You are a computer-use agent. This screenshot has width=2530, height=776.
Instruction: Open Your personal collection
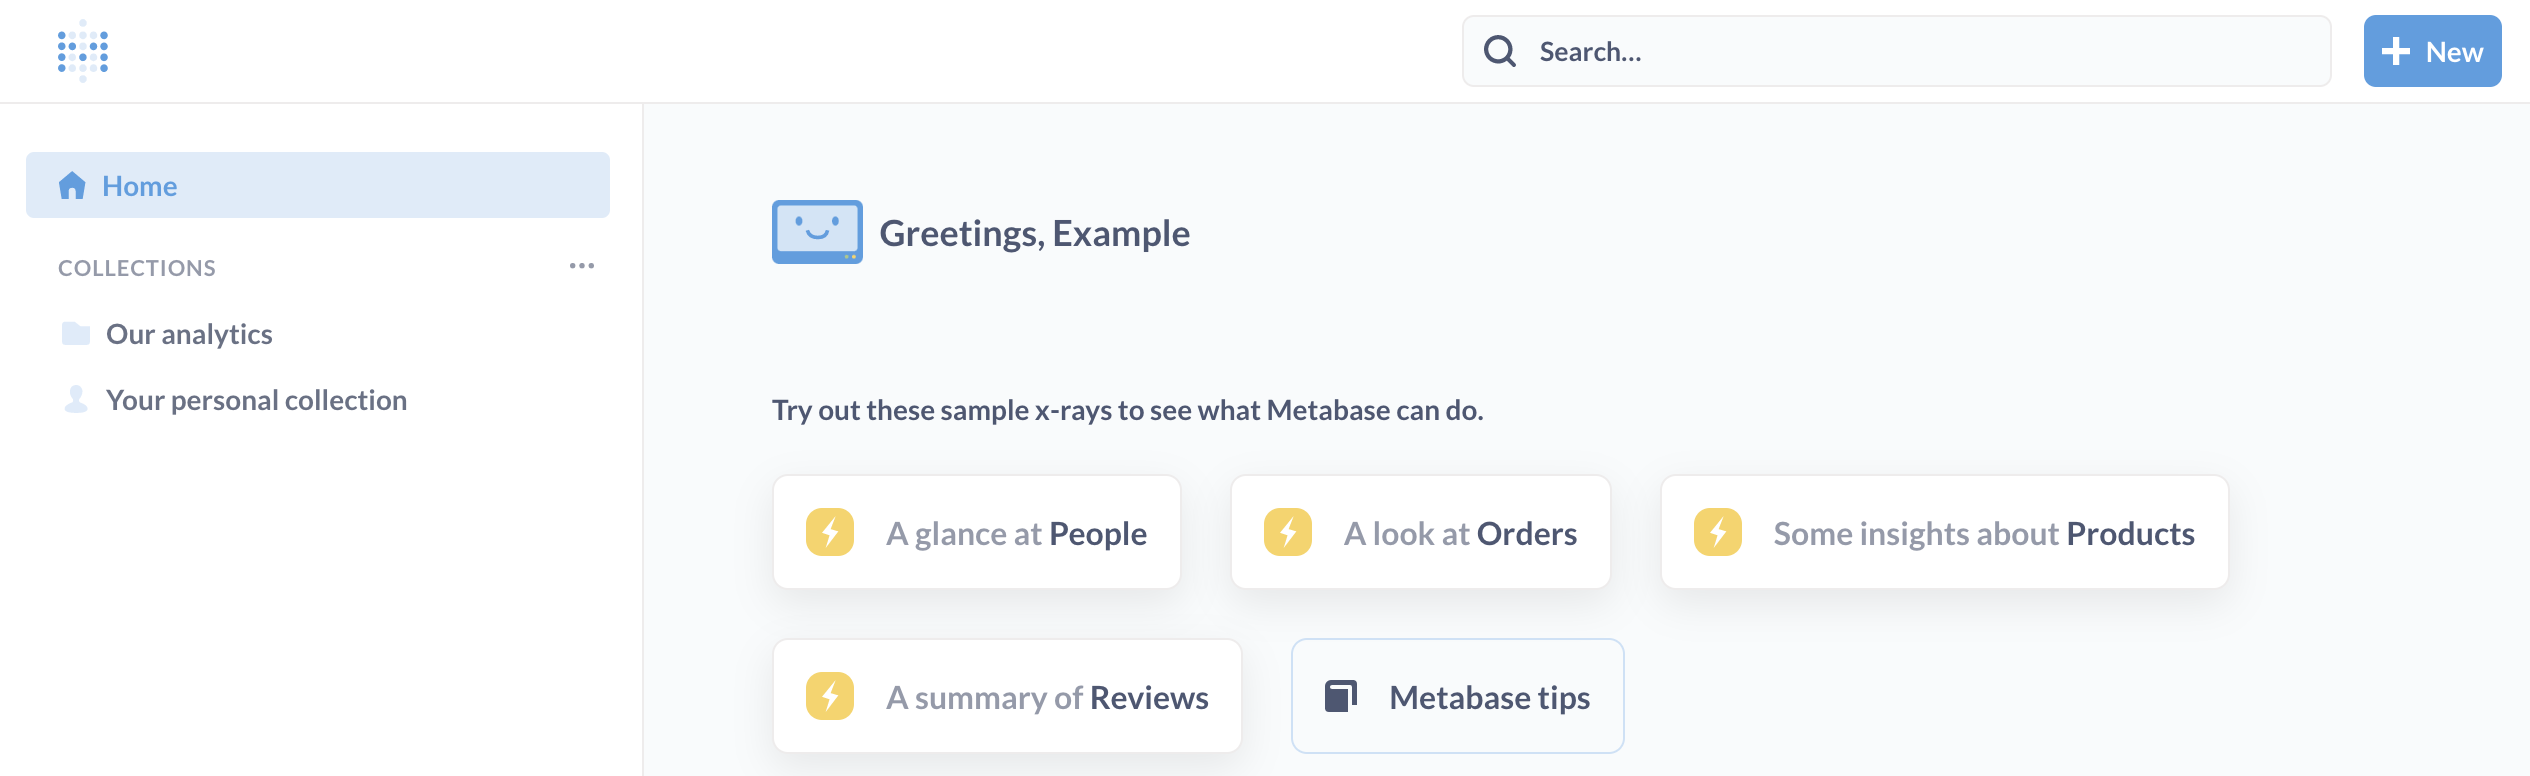pyautogui.click(x=256, y=400)
